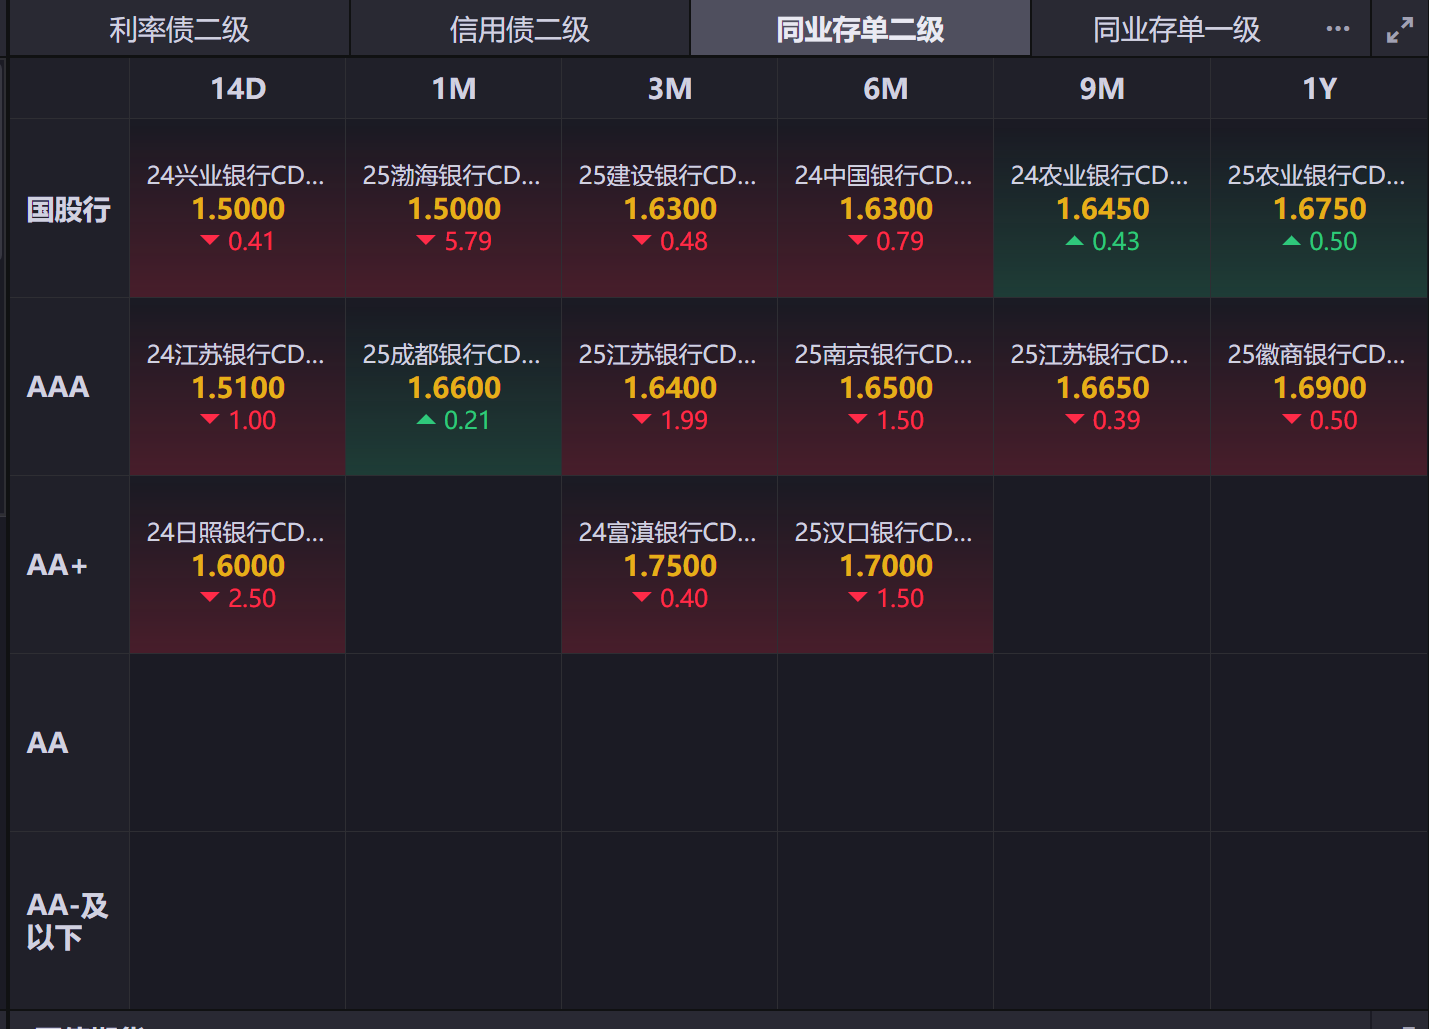Open 24兴业银行CD cell at 1.5000

[238, 208]
